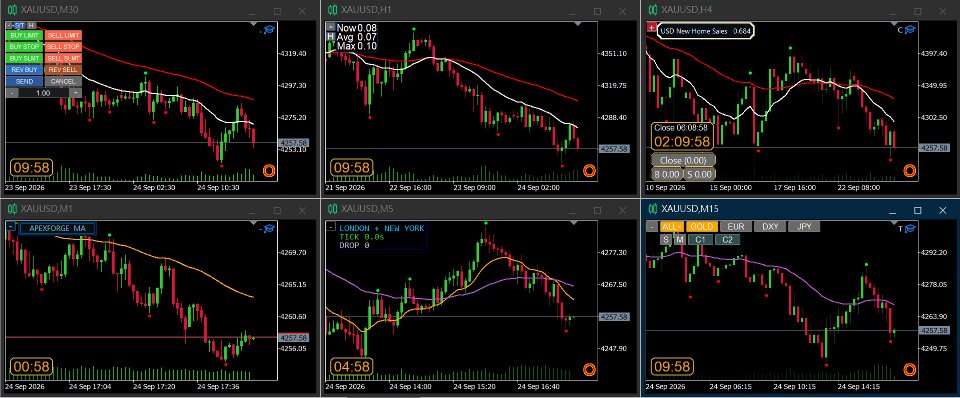The width and height of the screenshot is (960, 398).
Task: Click CANCEL in the order panel
Action: coord(63,81)
